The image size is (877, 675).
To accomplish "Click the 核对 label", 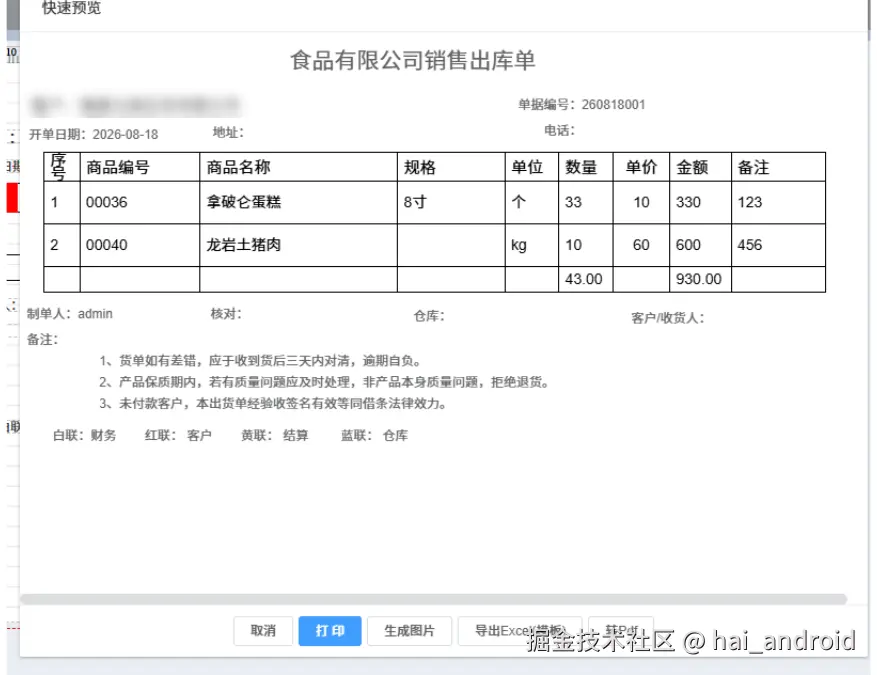I will 226,314.
